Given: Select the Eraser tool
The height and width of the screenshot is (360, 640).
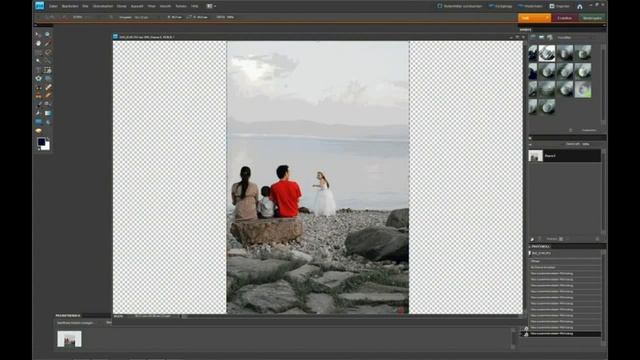Looking at the screenshot, I should (x=47, y=96).
